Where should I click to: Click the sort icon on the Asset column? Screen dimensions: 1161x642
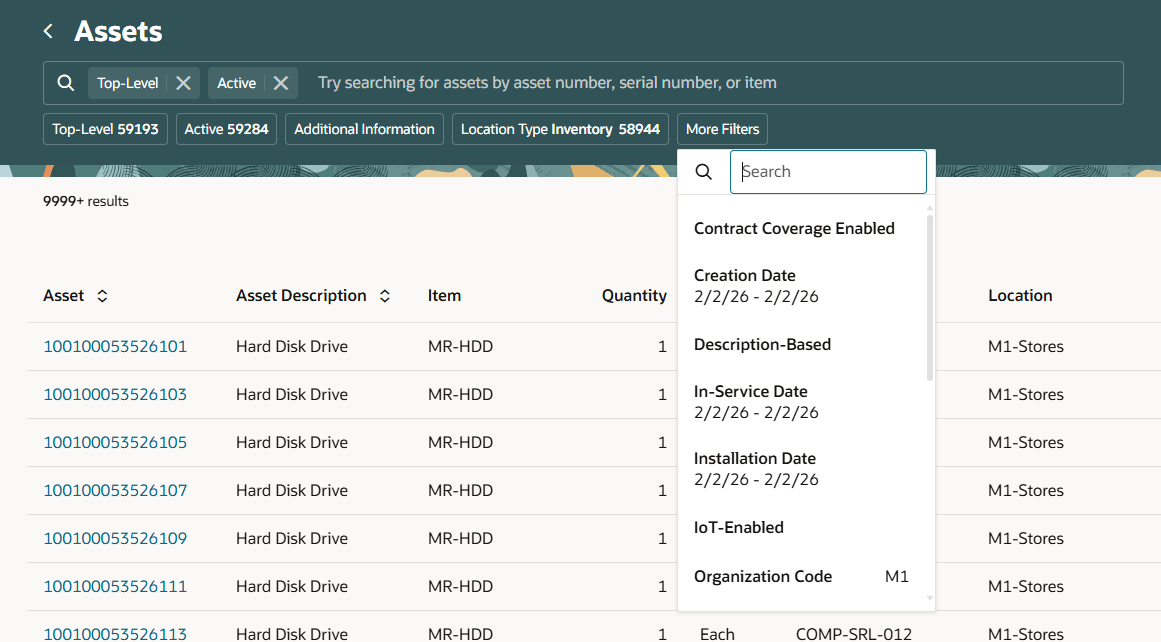[101, 295]
